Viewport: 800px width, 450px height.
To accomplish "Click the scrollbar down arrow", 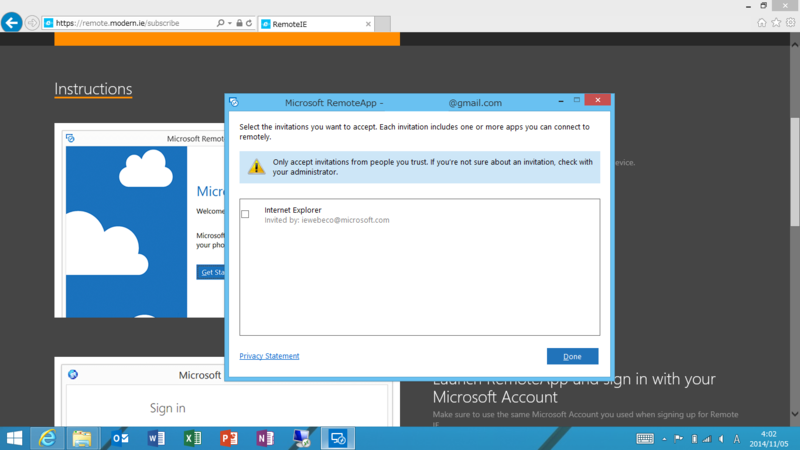I will 795,414.
